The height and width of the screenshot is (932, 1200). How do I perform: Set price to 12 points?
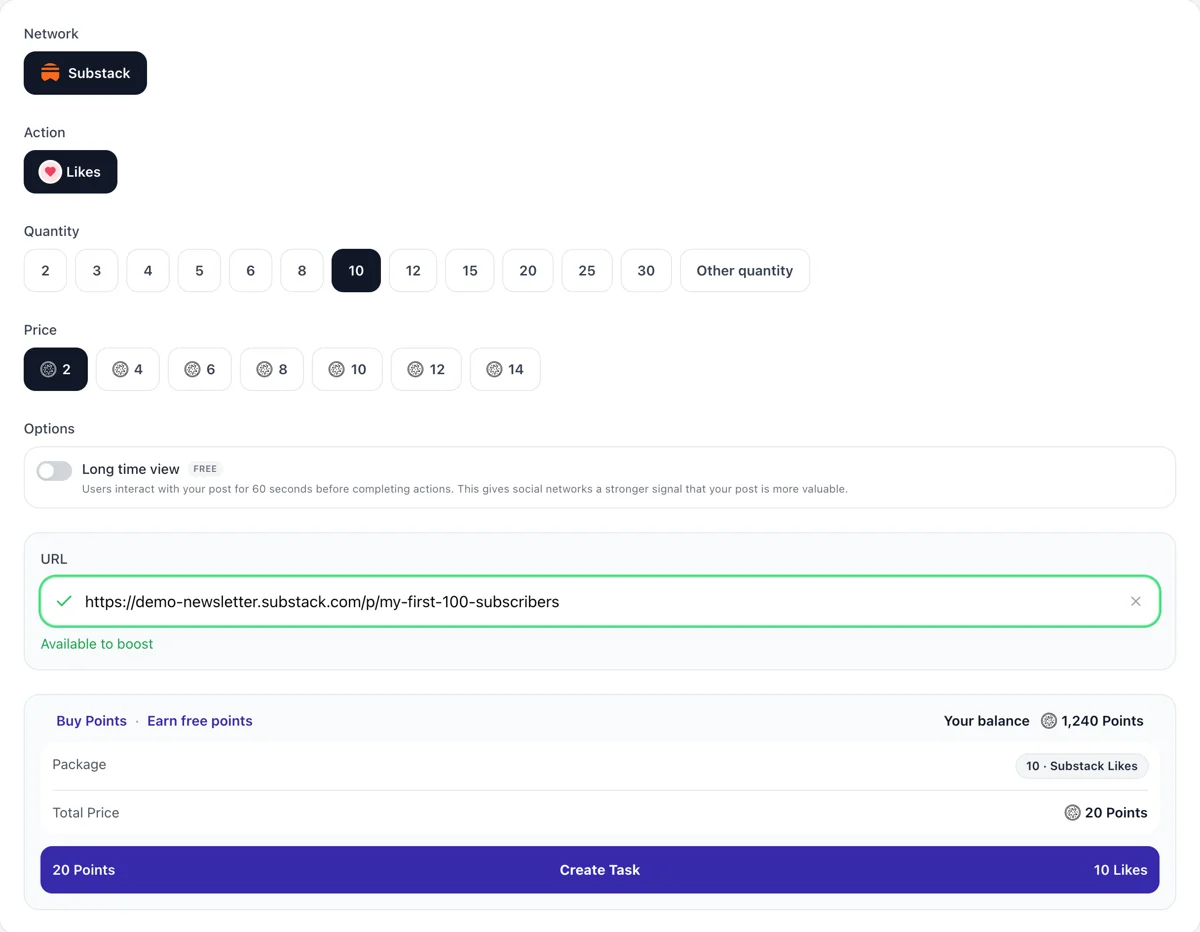(426, 369)
